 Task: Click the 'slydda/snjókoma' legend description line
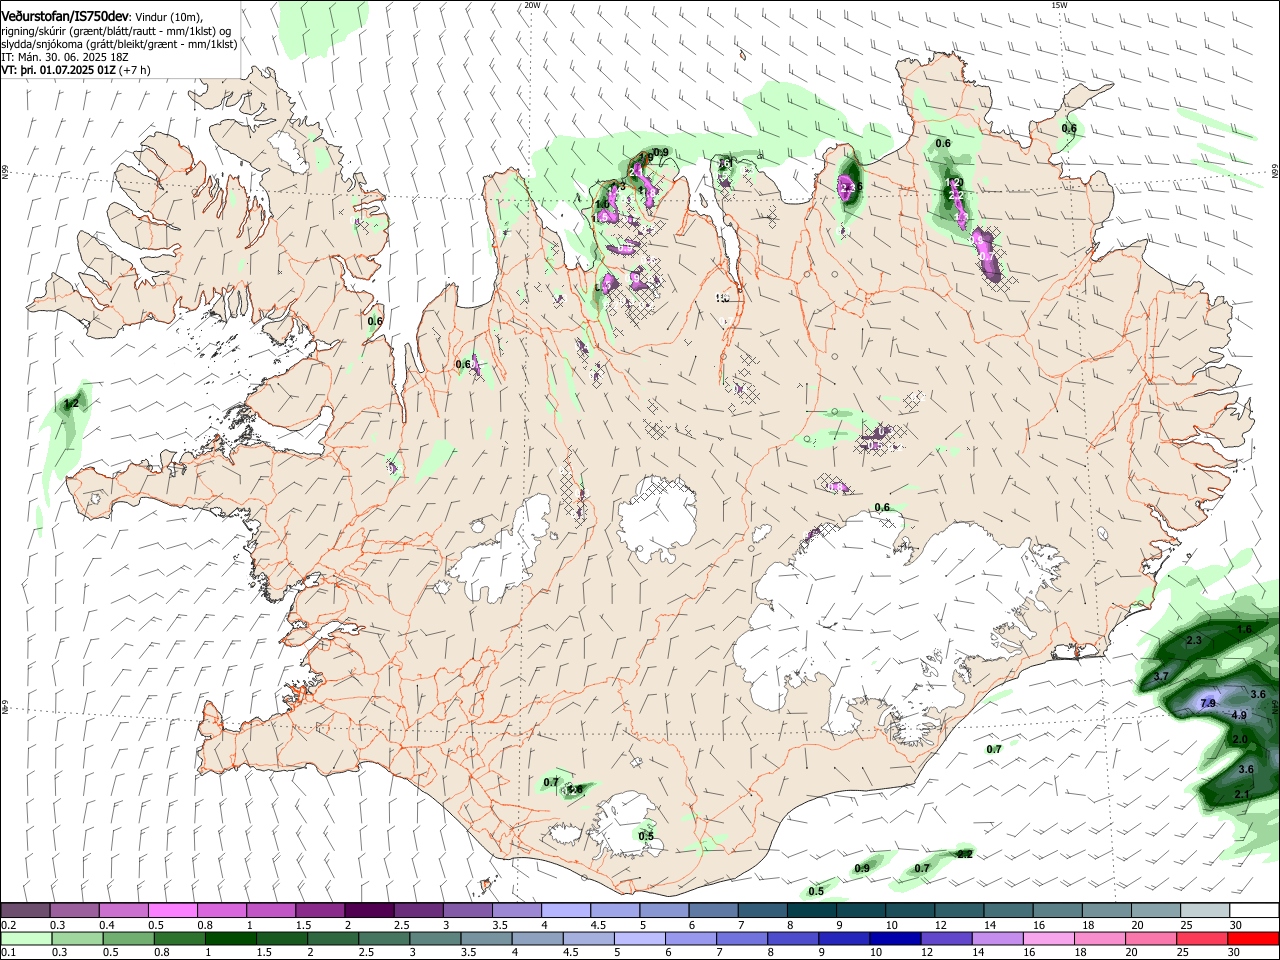click(119, 44)
